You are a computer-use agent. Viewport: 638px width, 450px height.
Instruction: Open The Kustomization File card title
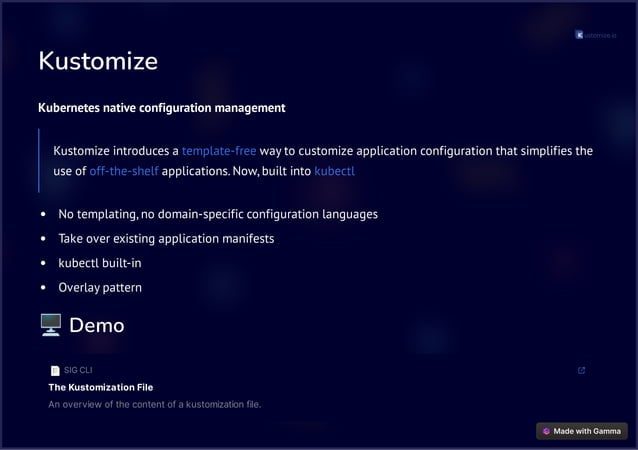pos(101,387)
